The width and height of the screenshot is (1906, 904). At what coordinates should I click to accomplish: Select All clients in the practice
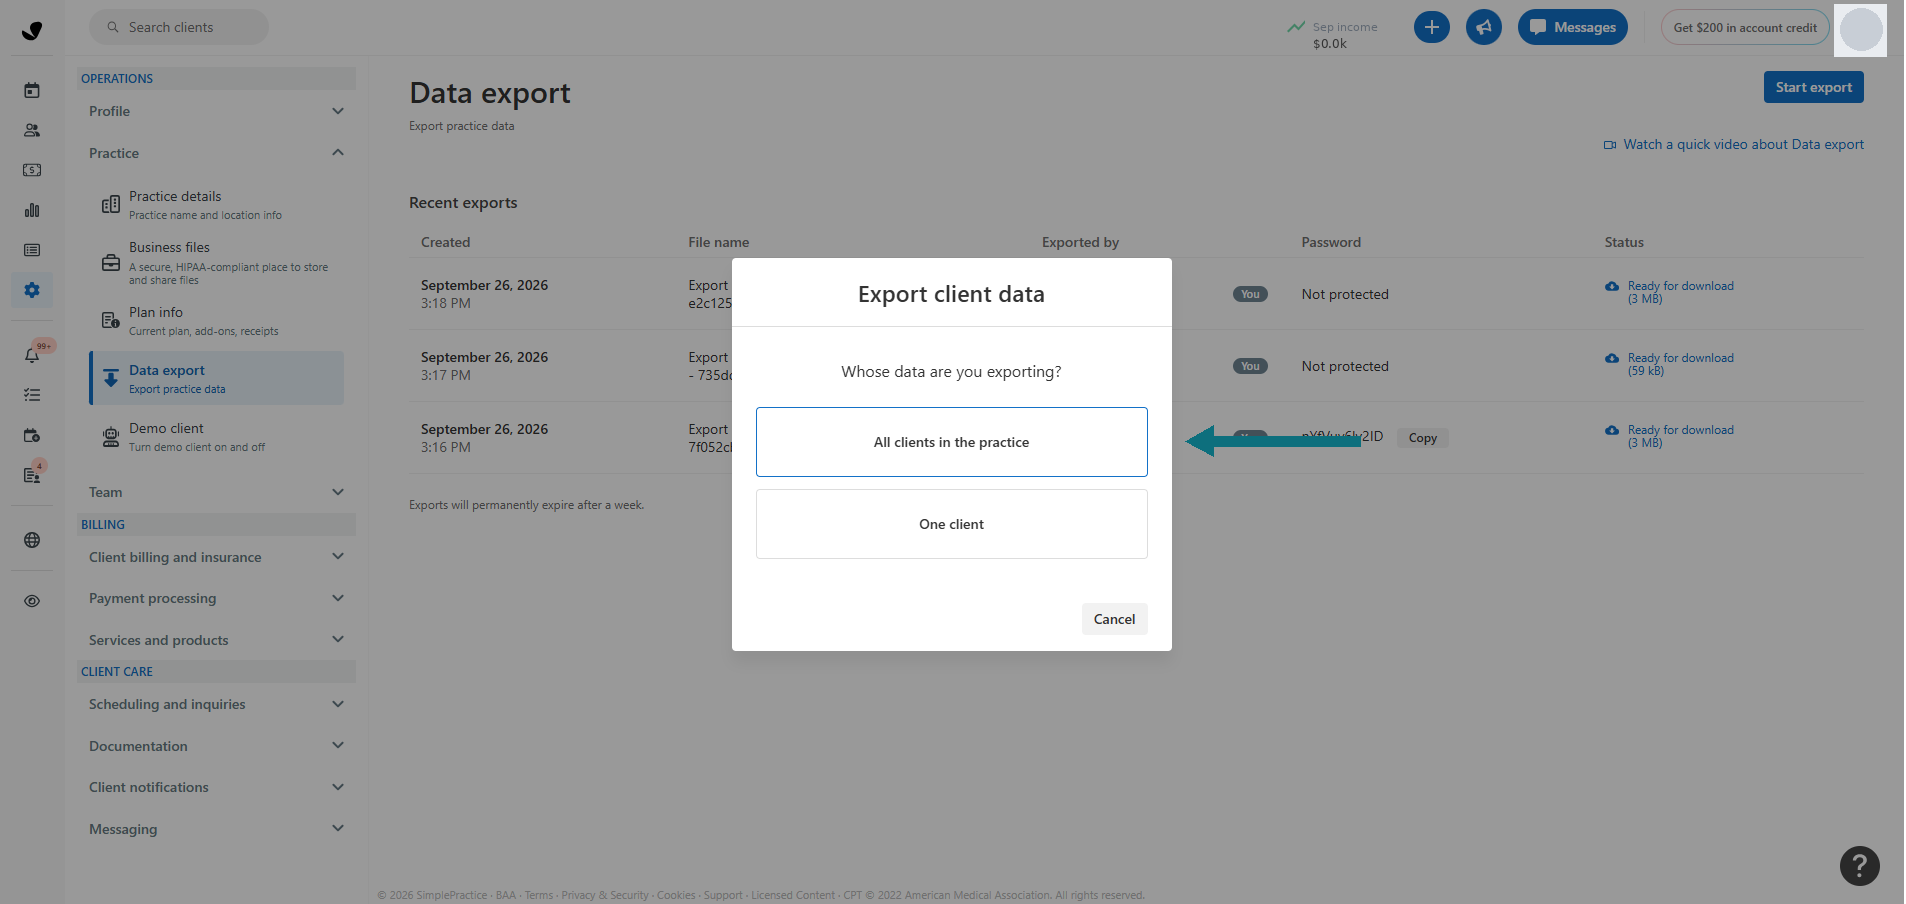tap(951, 442)
